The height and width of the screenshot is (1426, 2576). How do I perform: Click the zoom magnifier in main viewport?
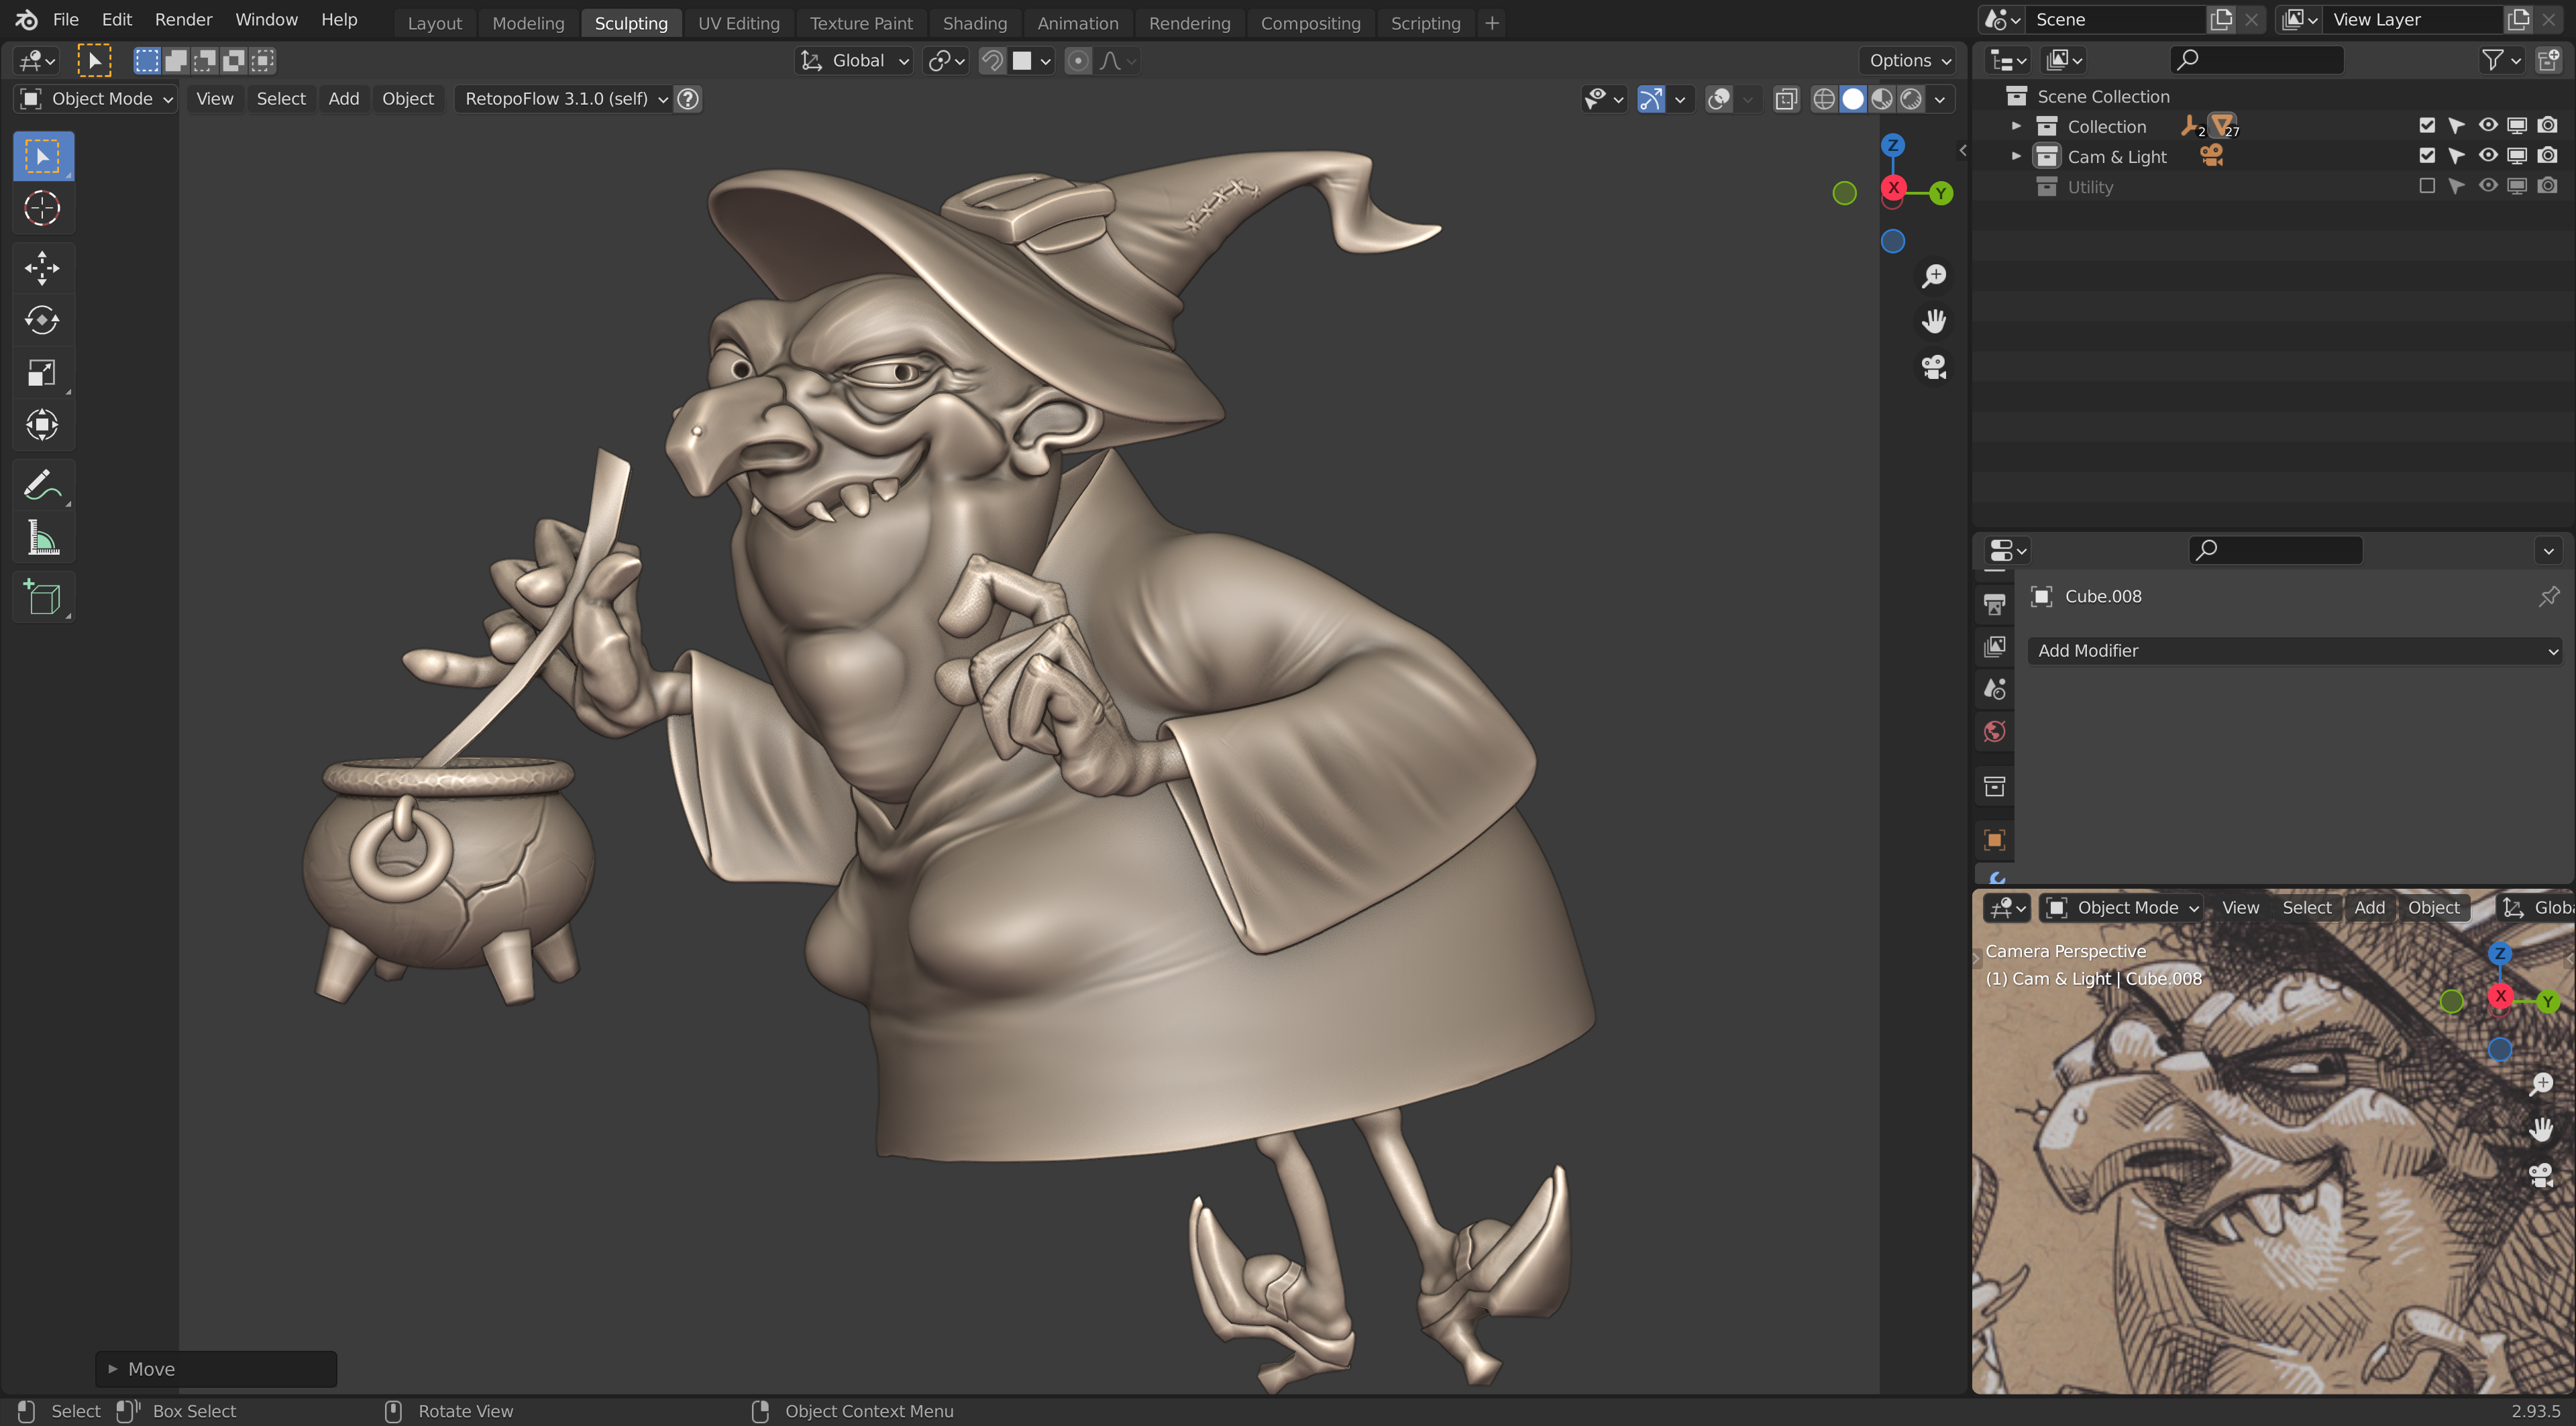pos(1934,276)
